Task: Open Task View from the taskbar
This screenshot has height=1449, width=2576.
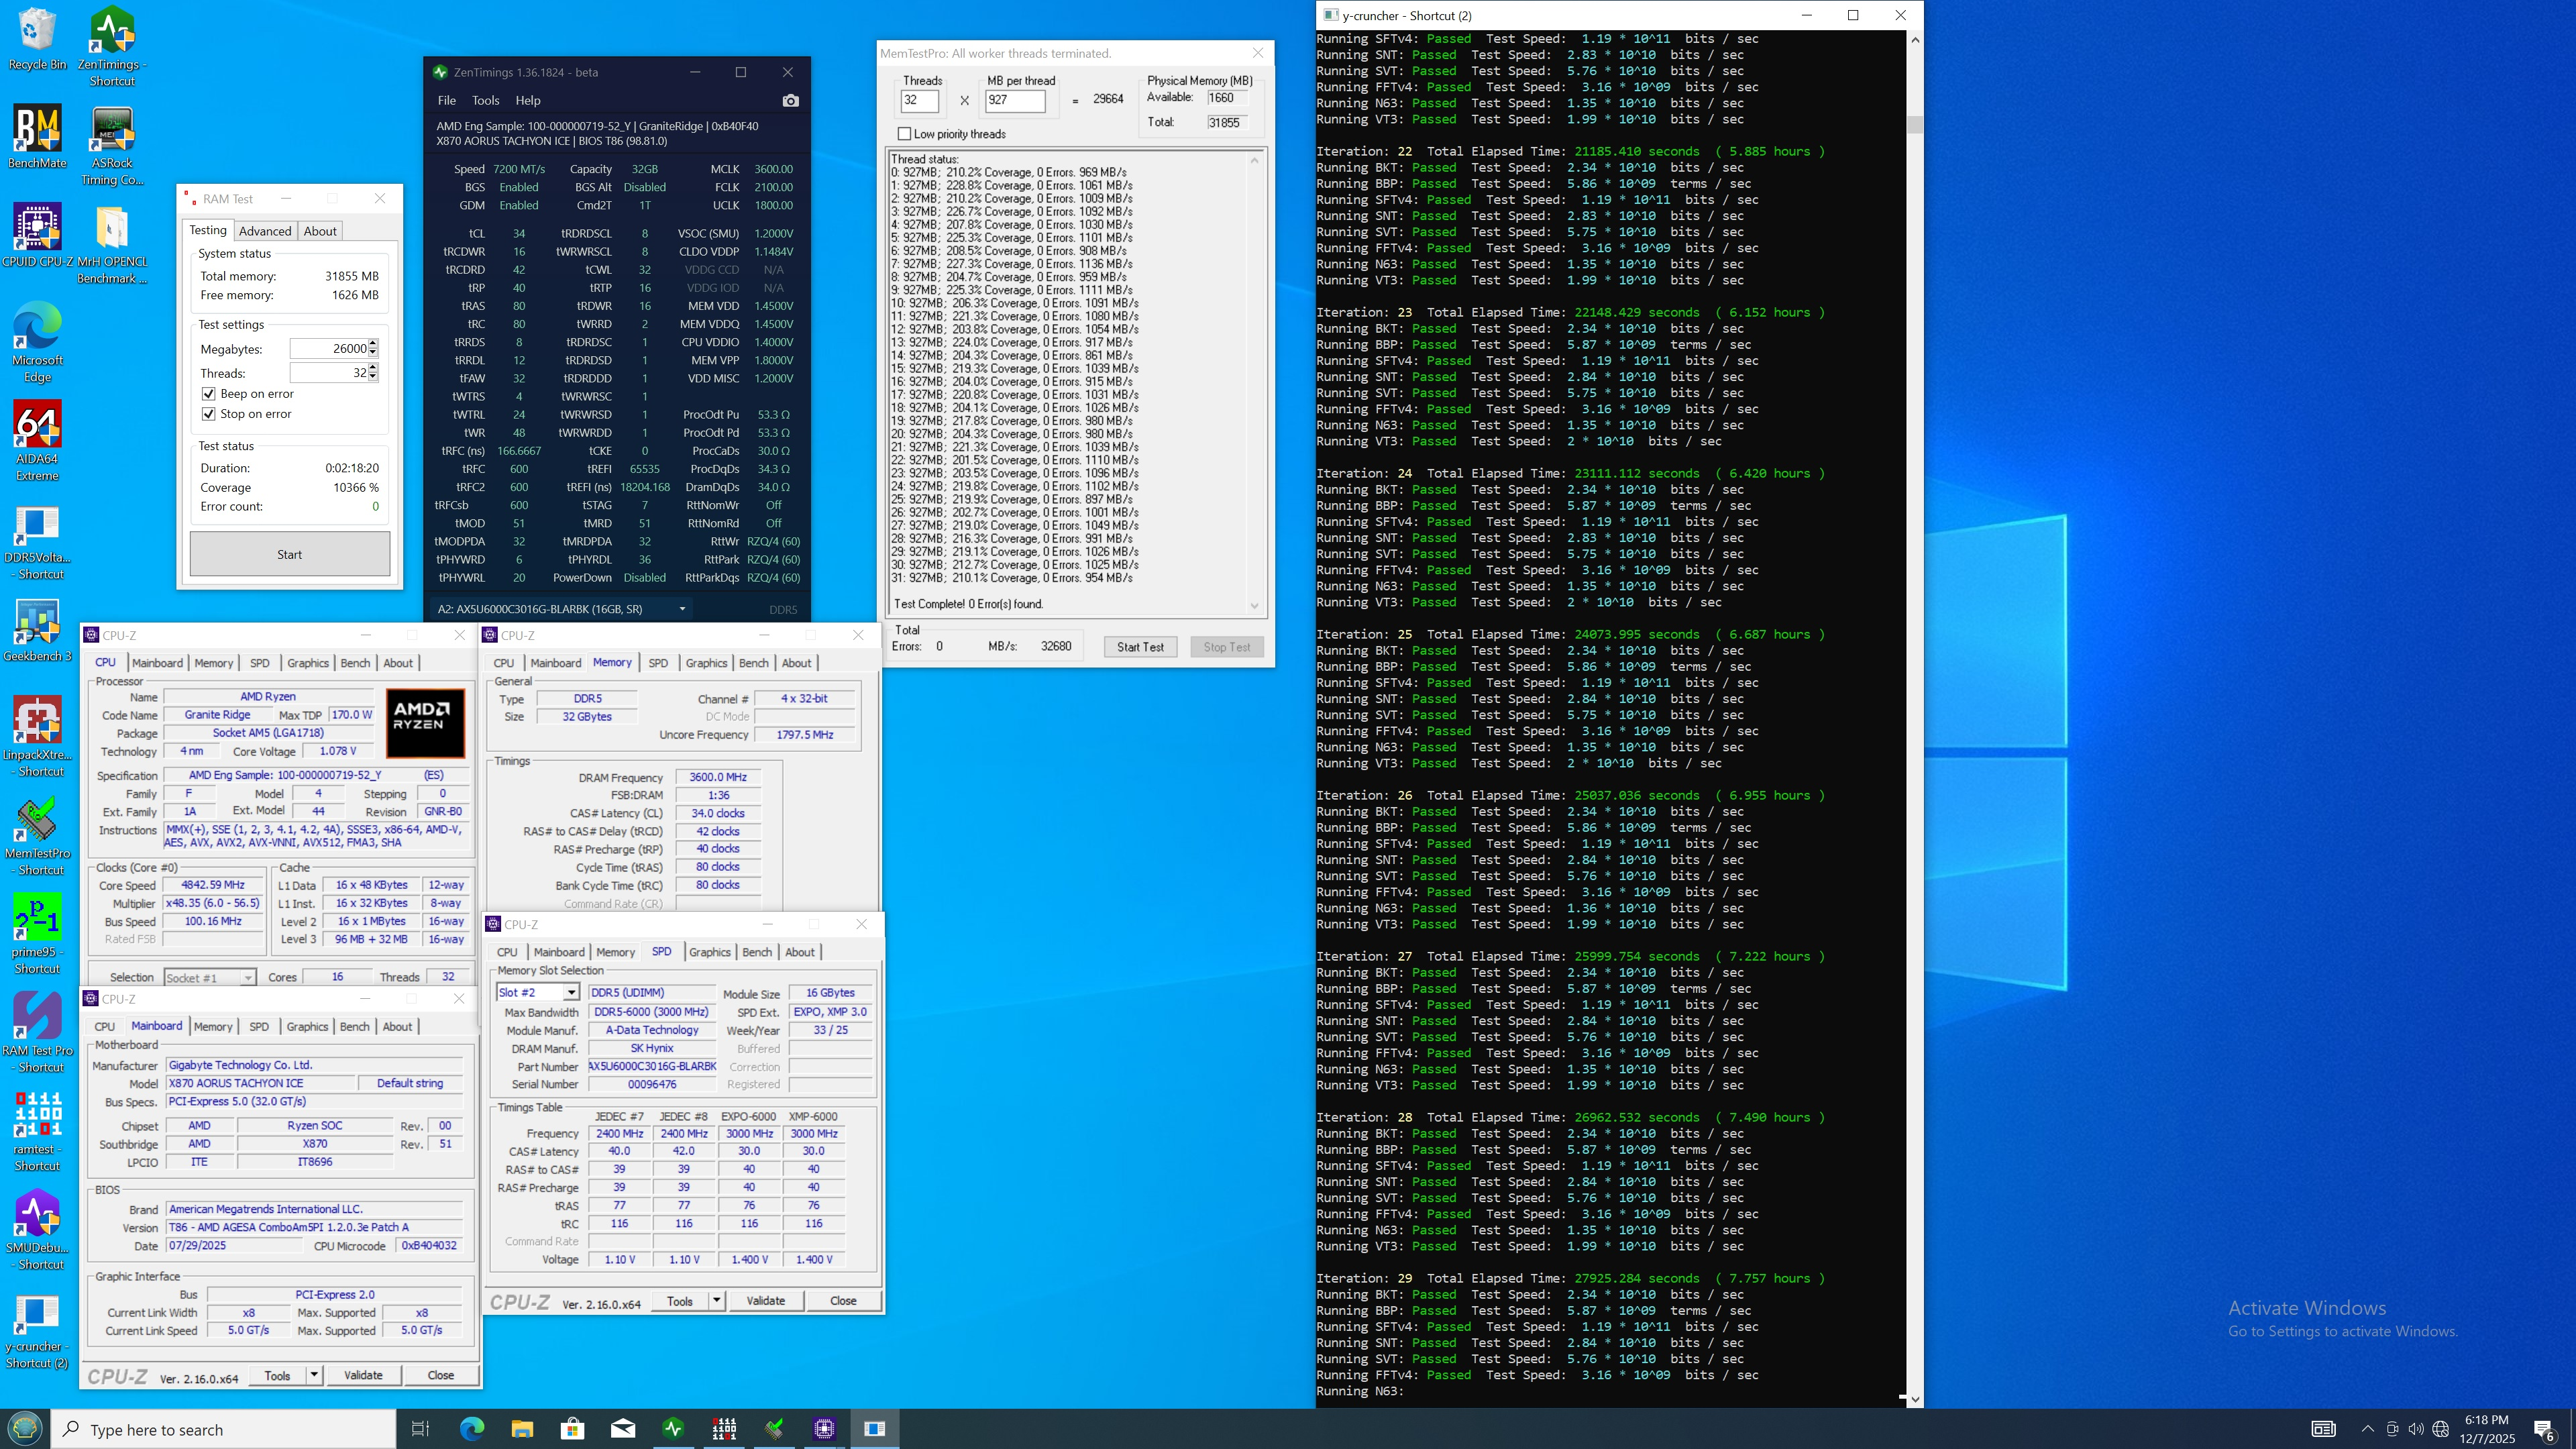Action: [421, 1429]
